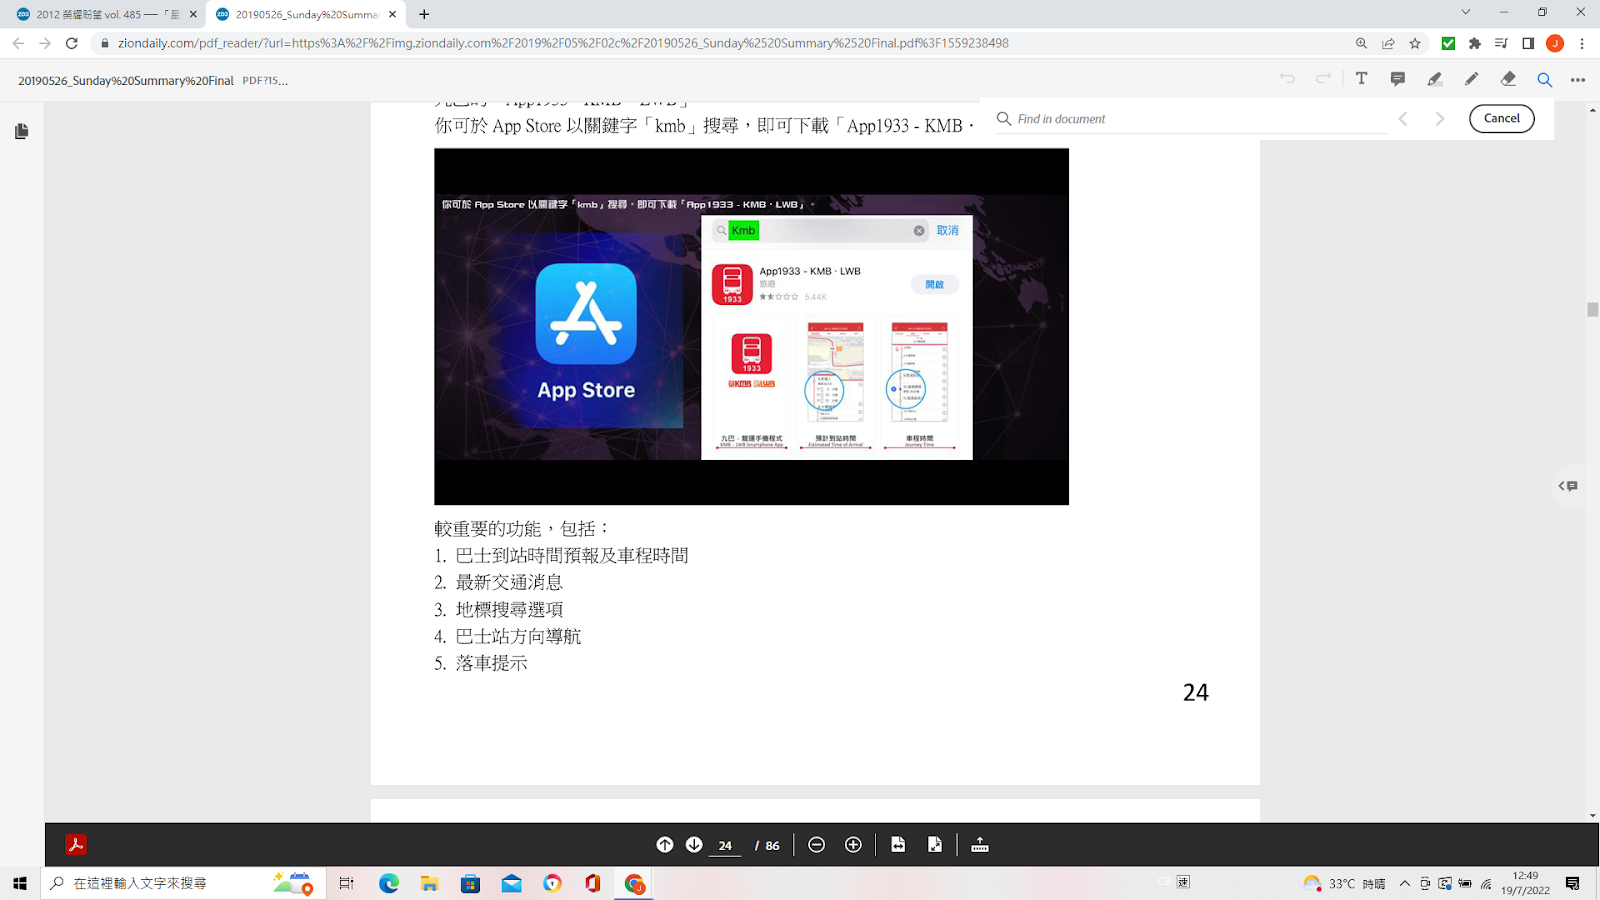Click the green checkmark extension icon

(1448, 43)
